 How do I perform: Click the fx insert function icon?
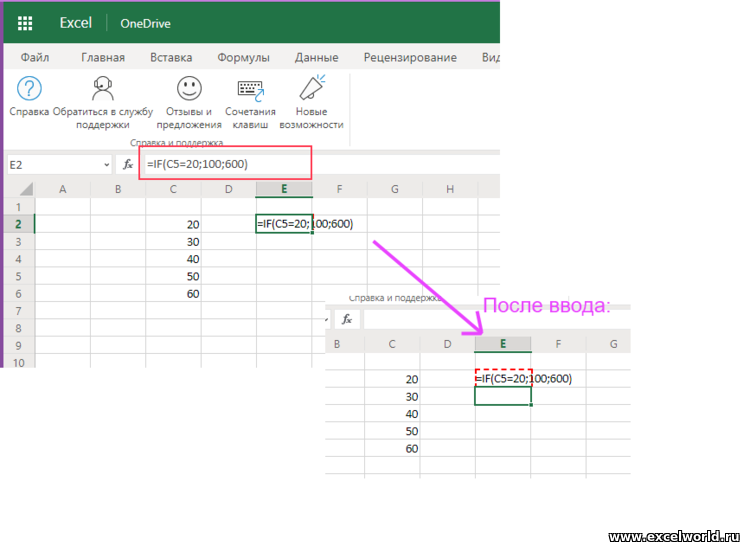pos(128,165)
